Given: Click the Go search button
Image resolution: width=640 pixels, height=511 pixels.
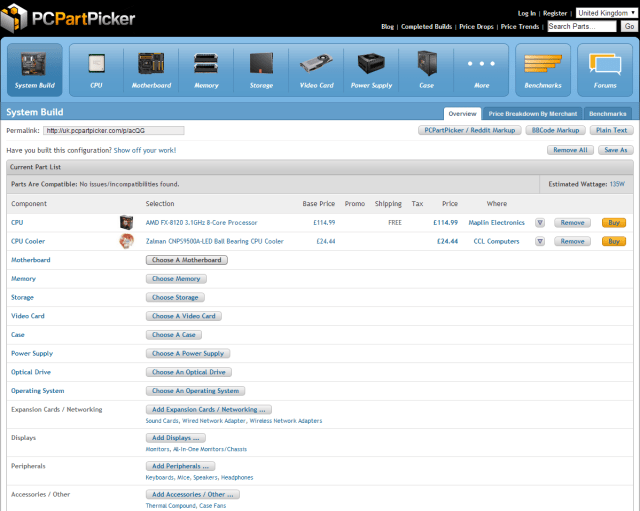Looking at the screenshot, I should 629,27.
